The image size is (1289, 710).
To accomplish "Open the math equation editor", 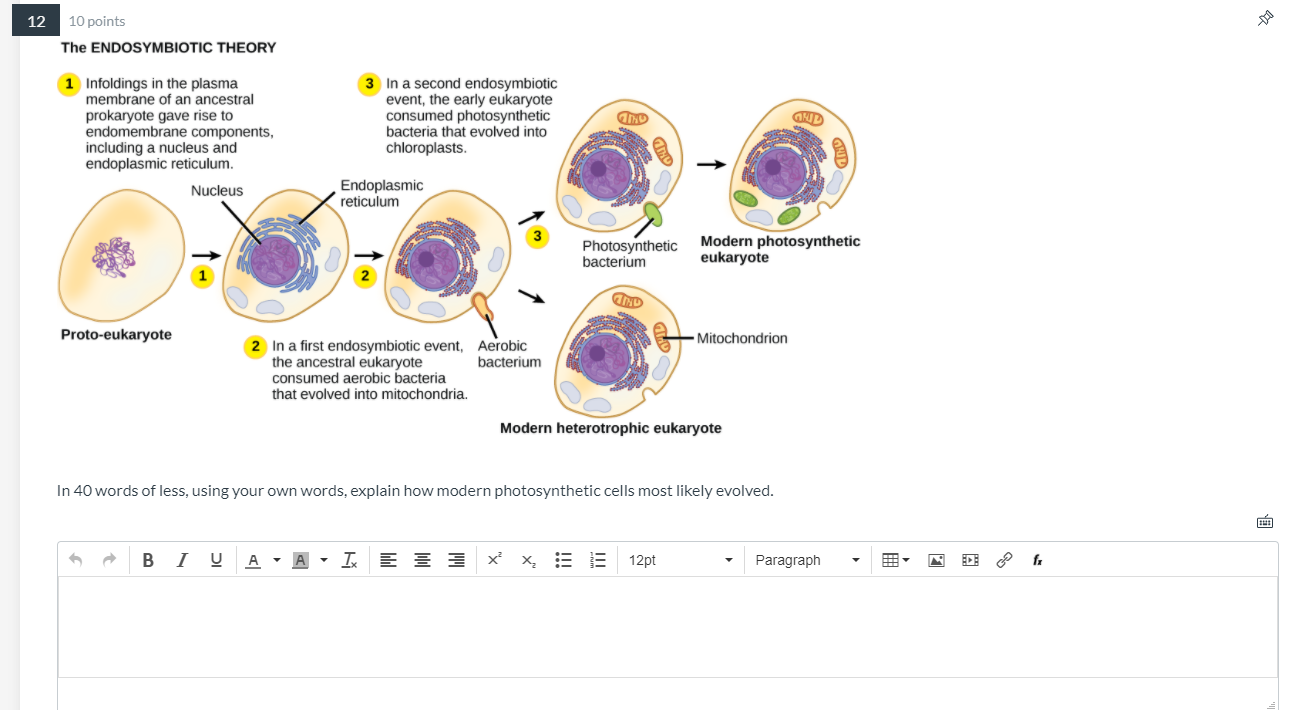I will point(1038,560).
